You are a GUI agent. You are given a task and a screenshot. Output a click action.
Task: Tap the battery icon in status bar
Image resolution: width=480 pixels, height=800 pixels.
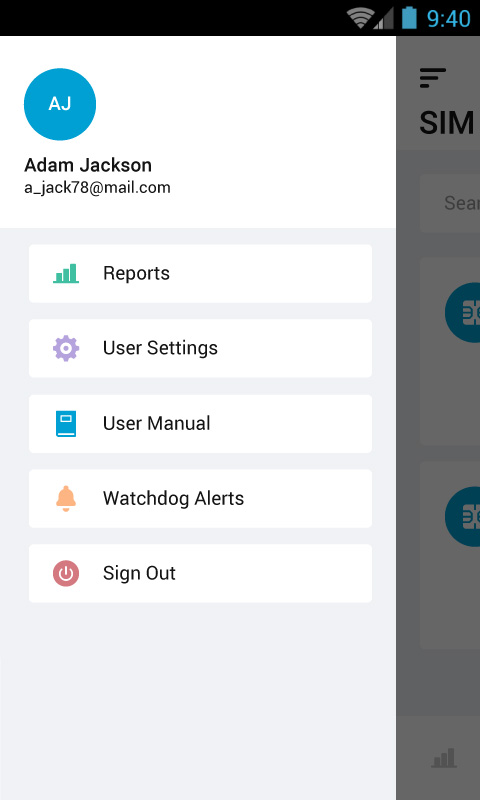(409, 18)
